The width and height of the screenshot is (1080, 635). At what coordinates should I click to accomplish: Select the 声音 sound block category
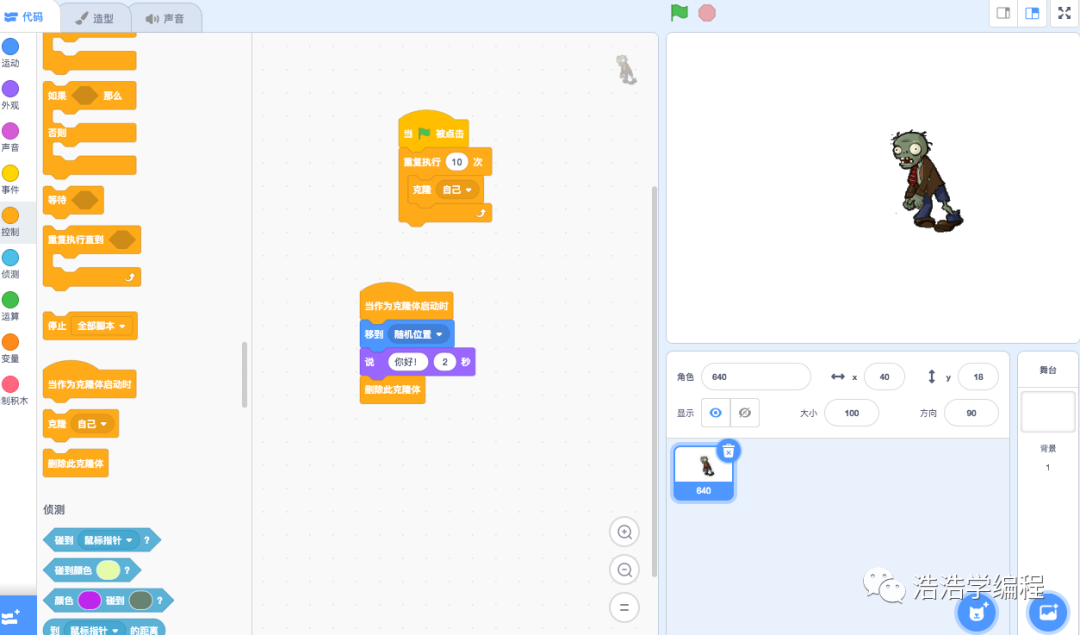pyautogui.click(x=10, y=137)
